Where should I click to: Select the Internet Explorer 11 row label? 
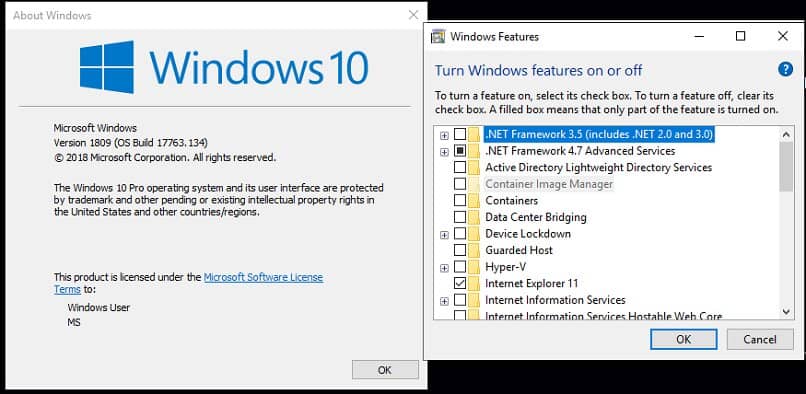tap(532, 283)
